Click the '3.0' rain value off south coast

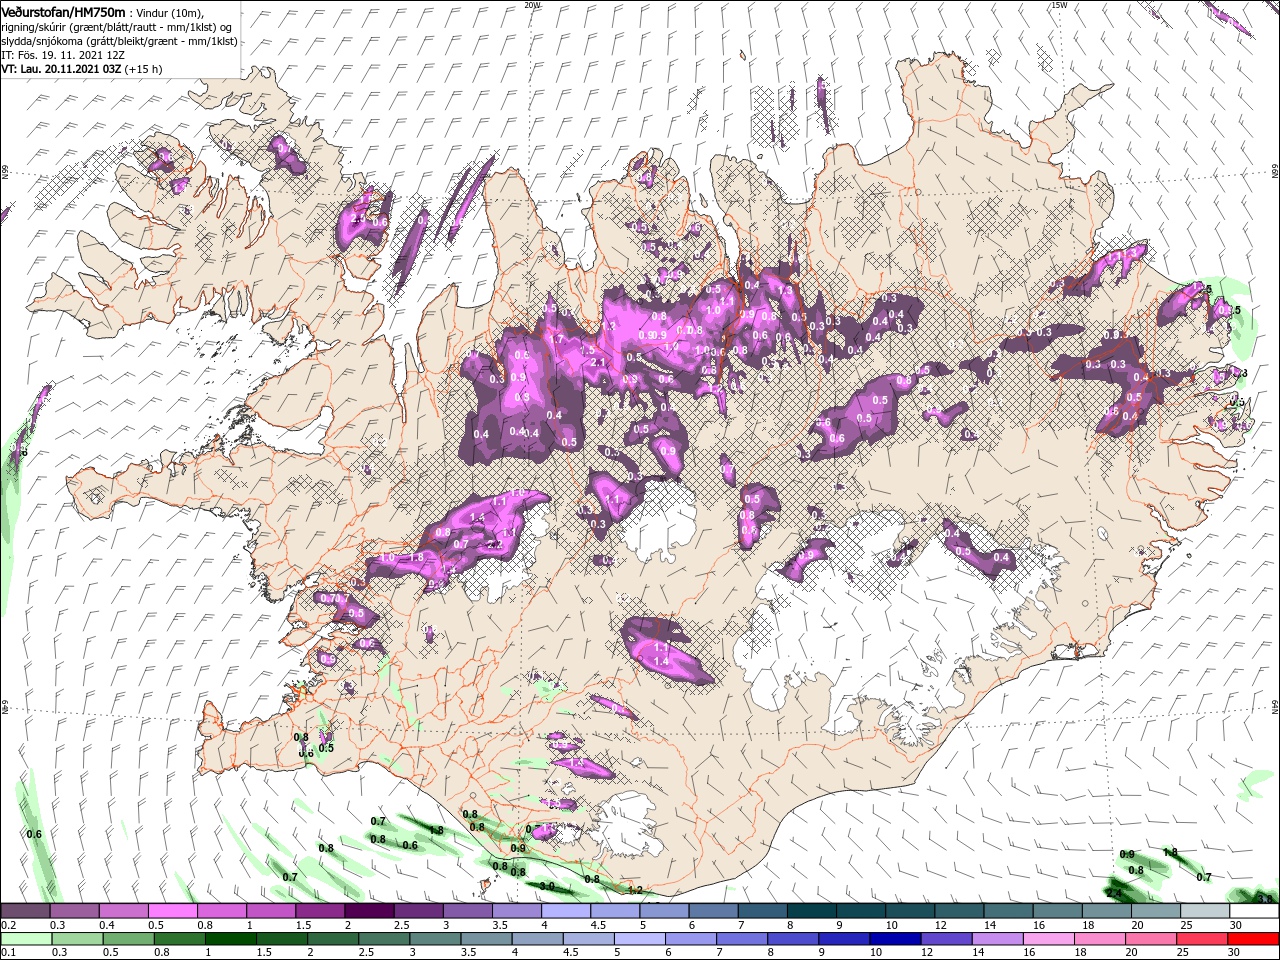click(x=547, y=886)
